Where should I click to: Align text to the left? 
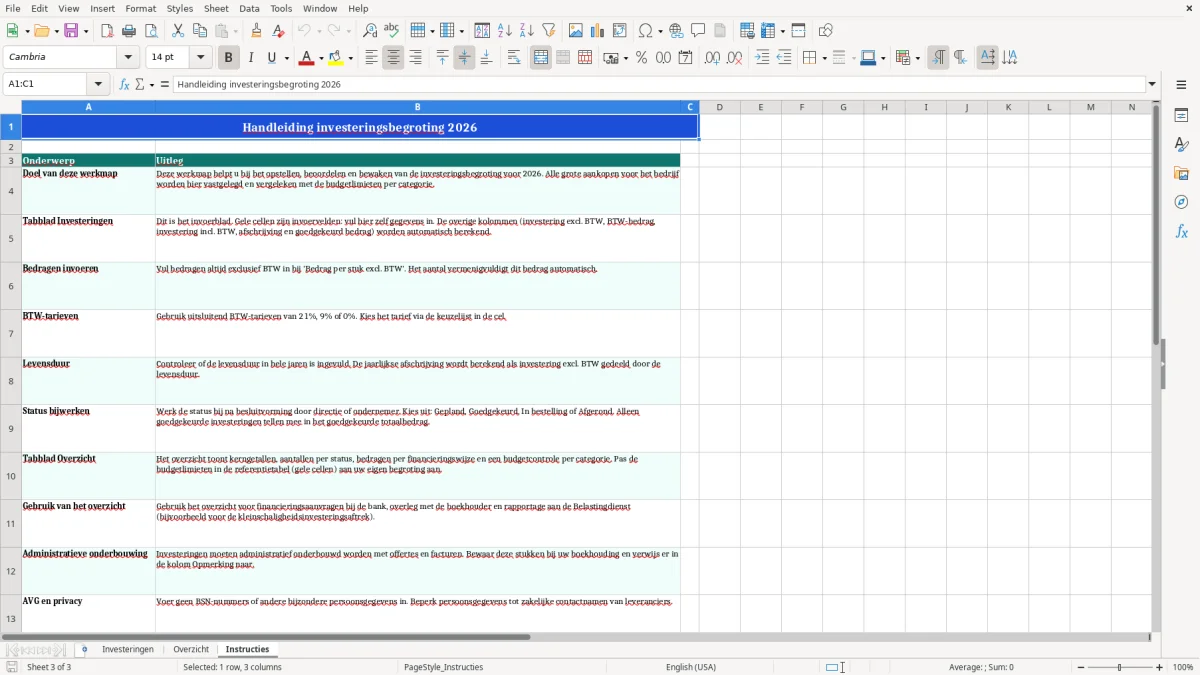pos(371,58)
